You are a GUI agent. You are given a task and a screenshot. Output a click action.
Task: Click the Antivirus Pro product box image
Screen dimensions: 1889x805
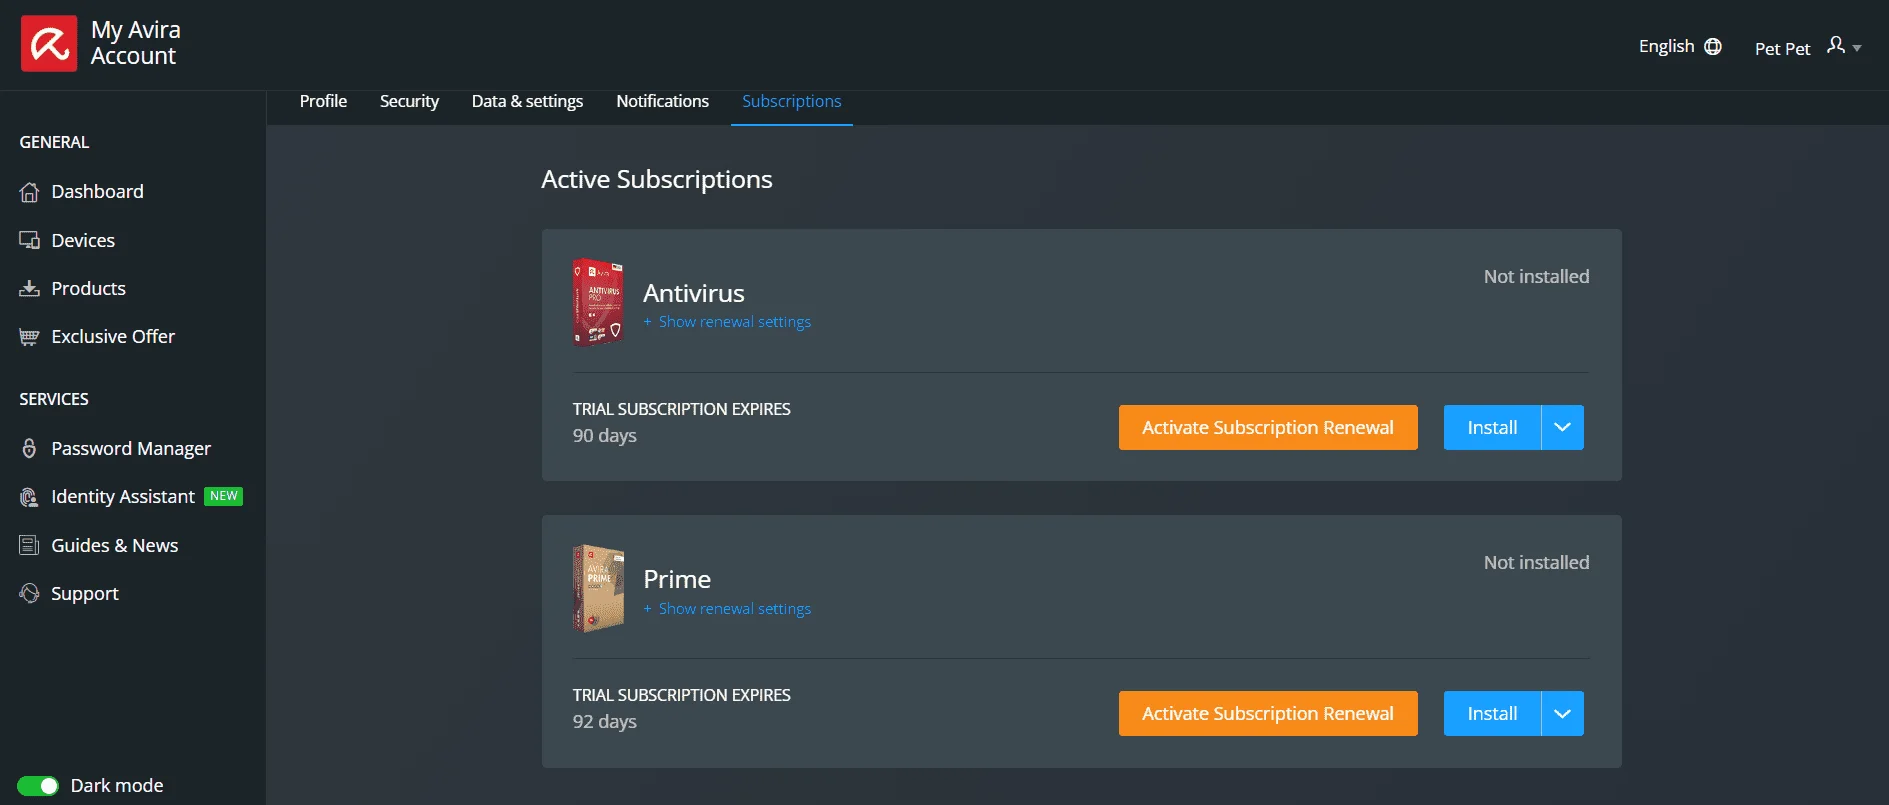point(598,302)
